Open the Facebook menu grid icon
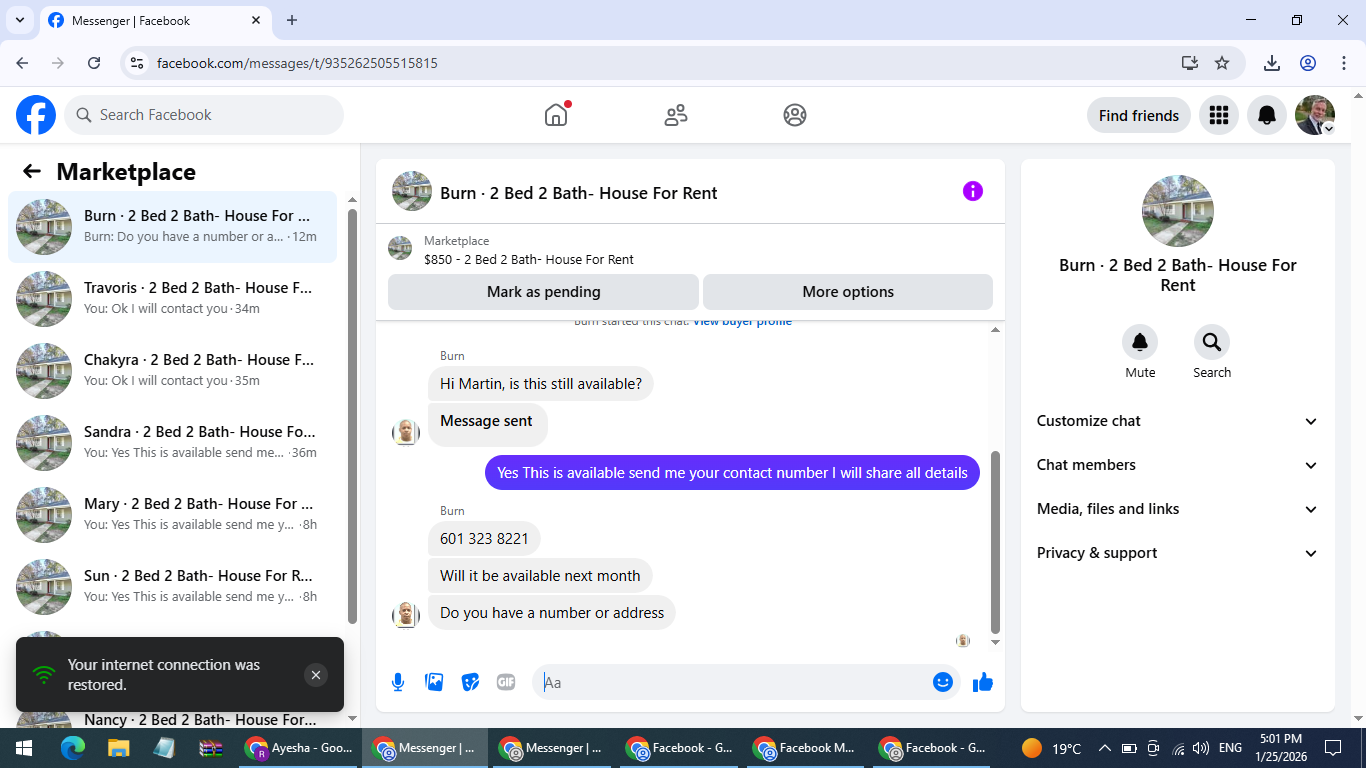The height and width of the screenshot is (768, 1366). click(x=1218, y=115)
